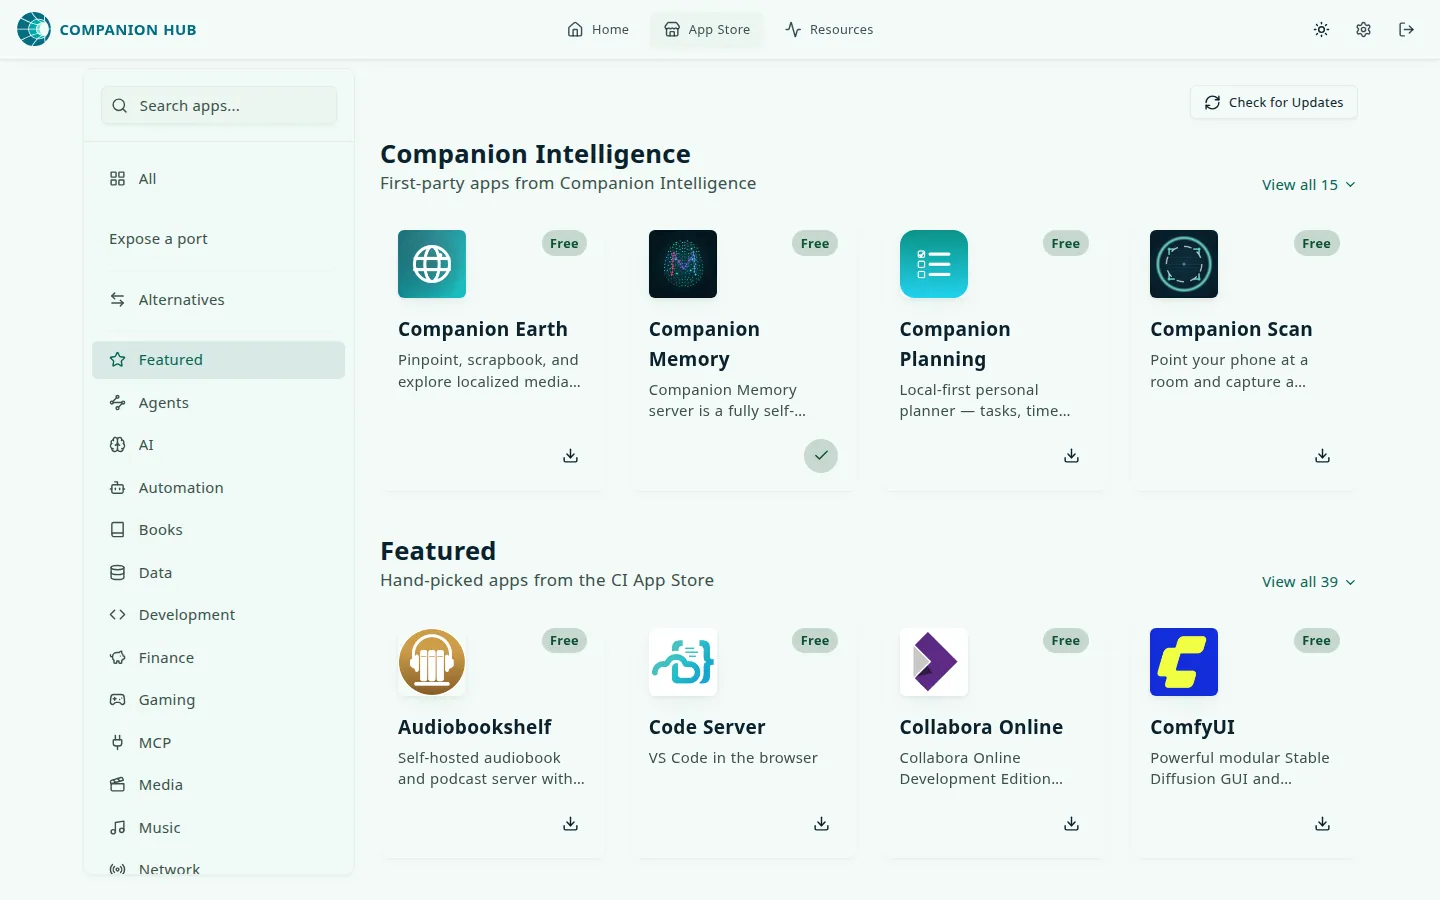Screen dimensions: 1440x900
Task: Click the Code Server logo
Action: [683, 662]
